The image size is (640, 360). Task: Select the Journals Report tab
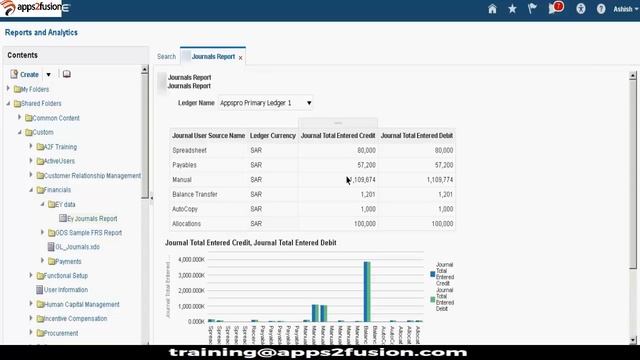213,56
